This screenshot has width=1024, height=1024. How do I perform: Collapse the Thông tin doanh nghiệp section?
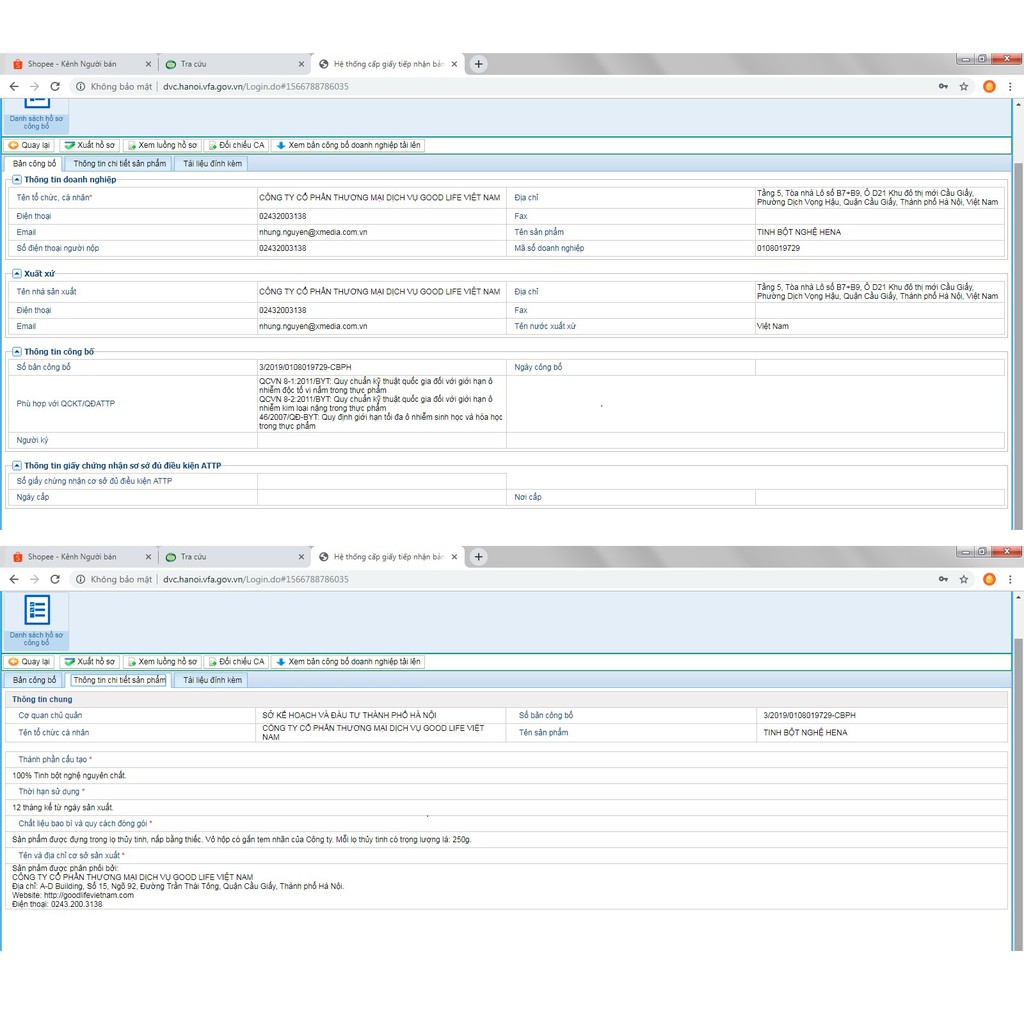click(x=17, y=180)
